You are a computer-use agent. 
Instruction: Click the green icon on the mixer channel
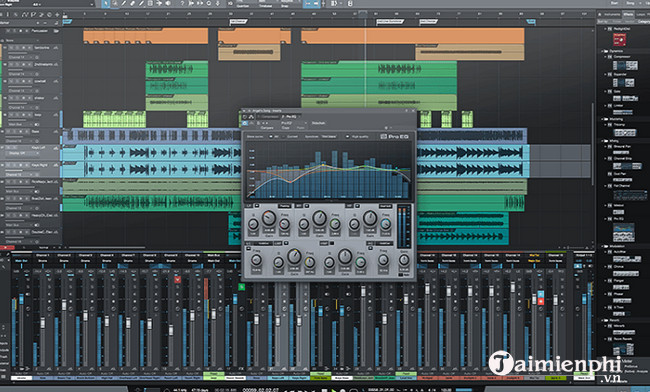point(241,286)
